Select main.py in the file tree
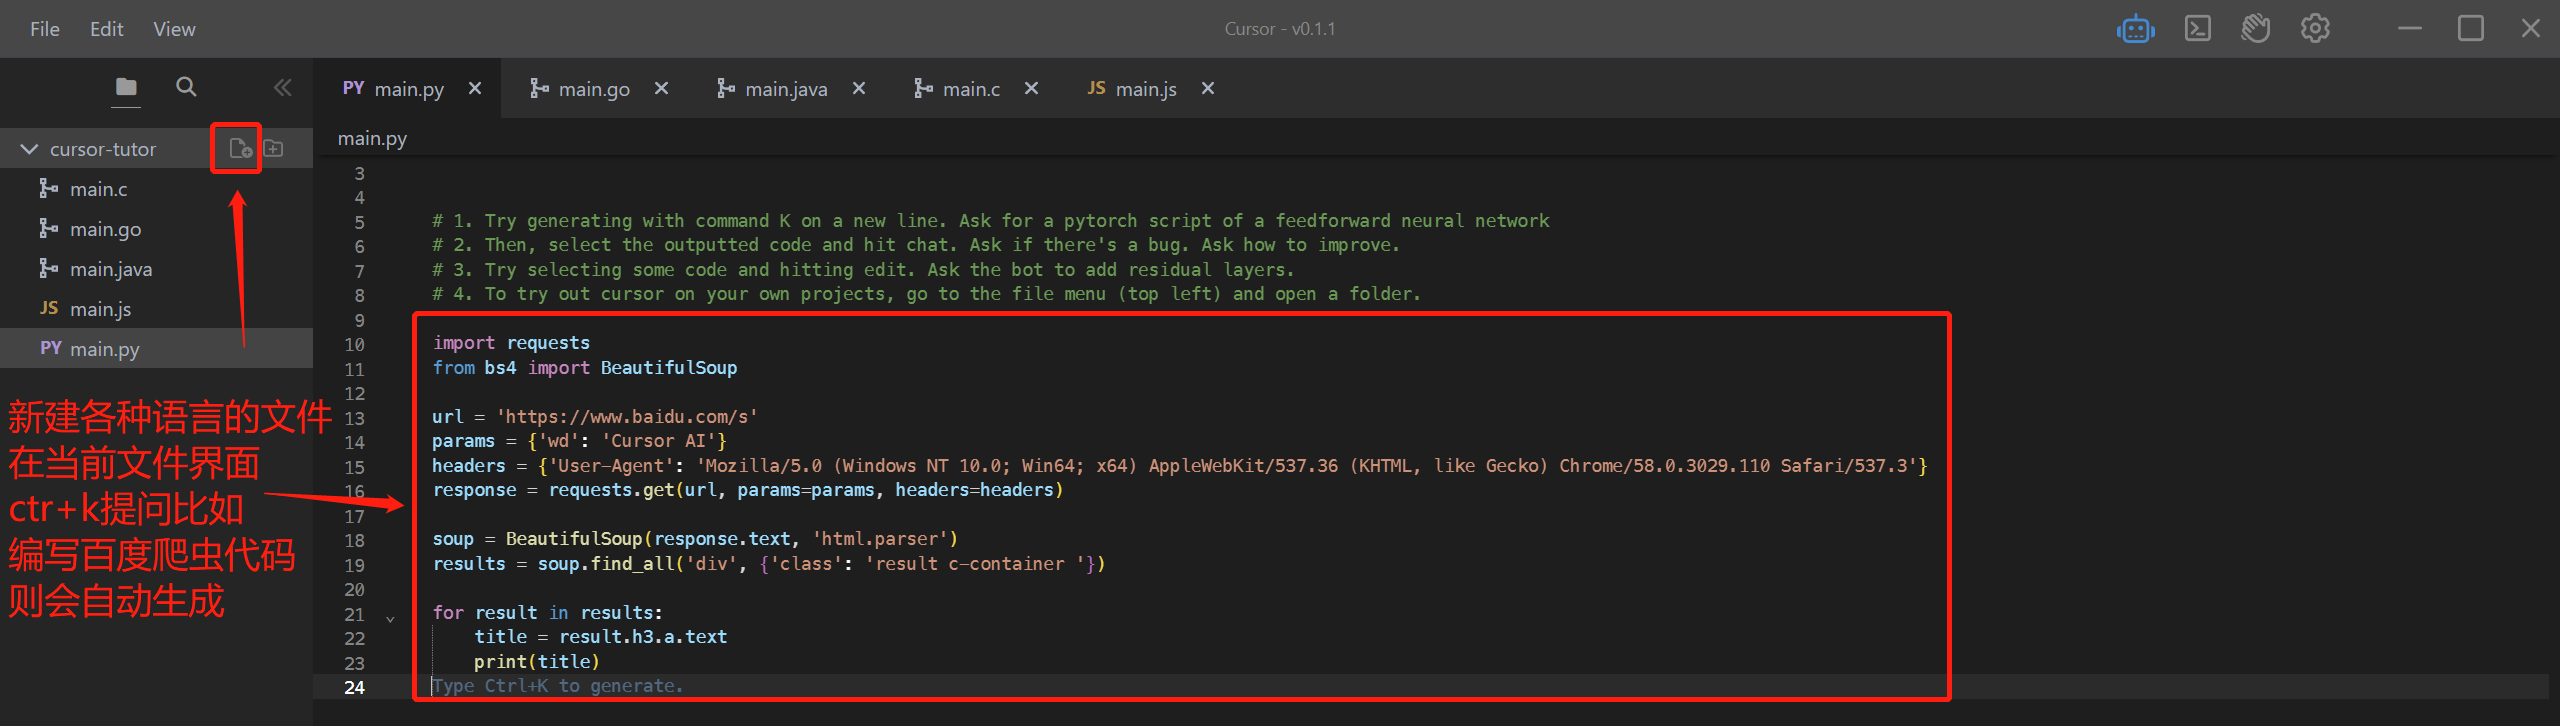 [156, 348]
